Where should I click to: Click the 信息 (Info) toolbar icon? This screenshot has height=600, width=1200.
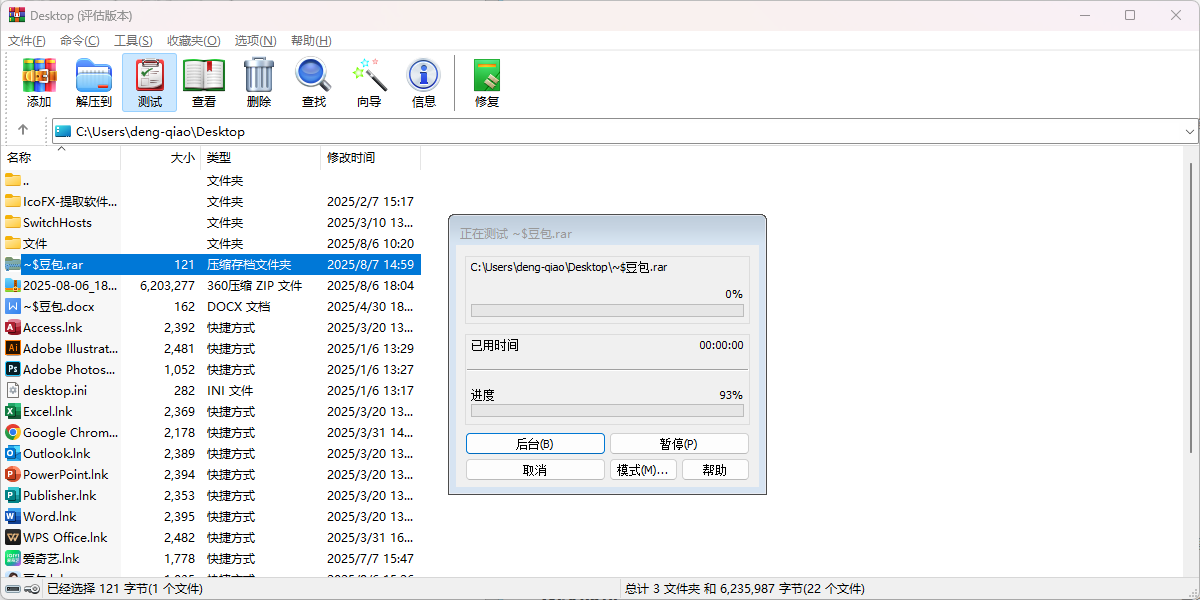[x=423, y=82]
